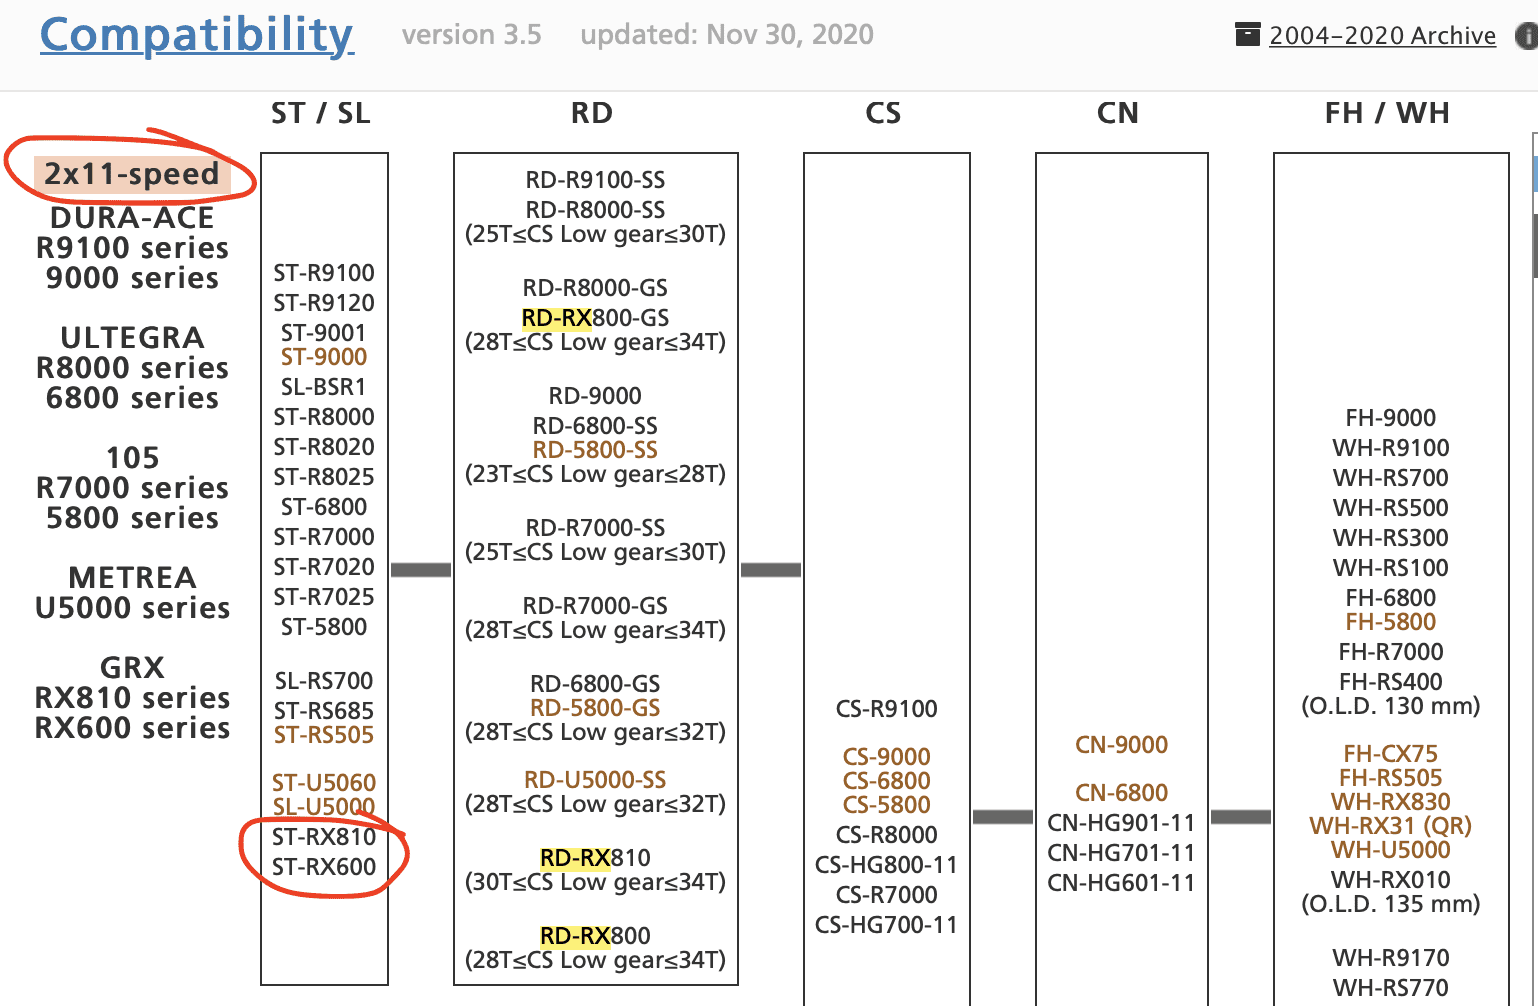
Task: Click the 'DURA-ACE' group name
Action: [132, 218]
